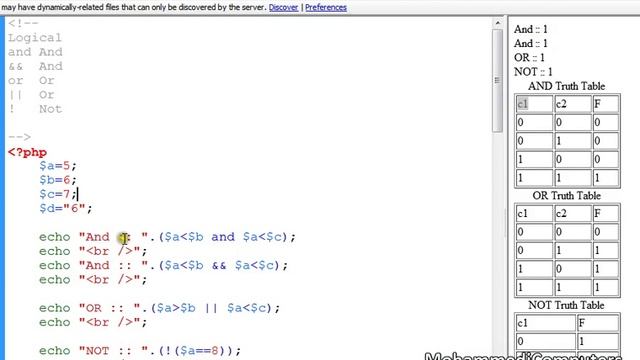Click the F header in NOT table
The height and width of the screenshot is (360, 640).
[x=598, y=323]
